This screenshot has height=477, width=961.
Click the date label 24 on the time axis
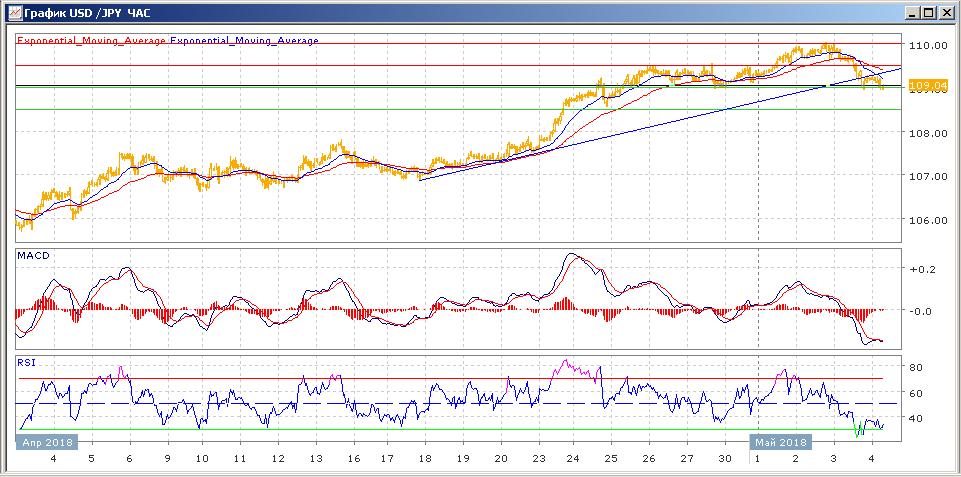[574, 459]
